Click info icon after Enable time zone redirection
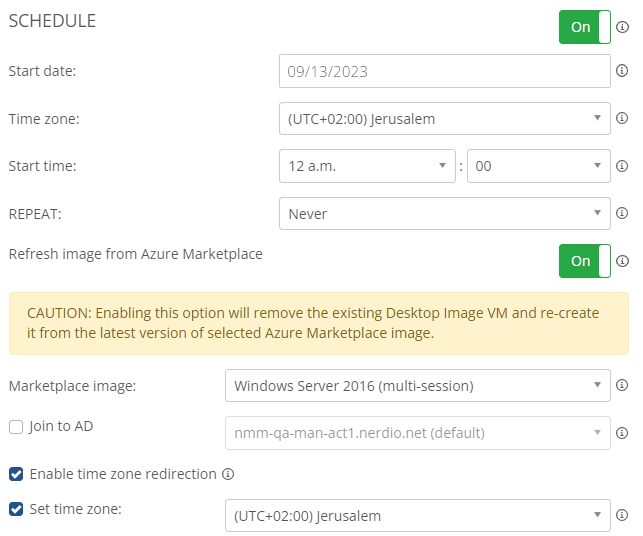This screenshot has height=536, width=643. (x=228, y=474)
